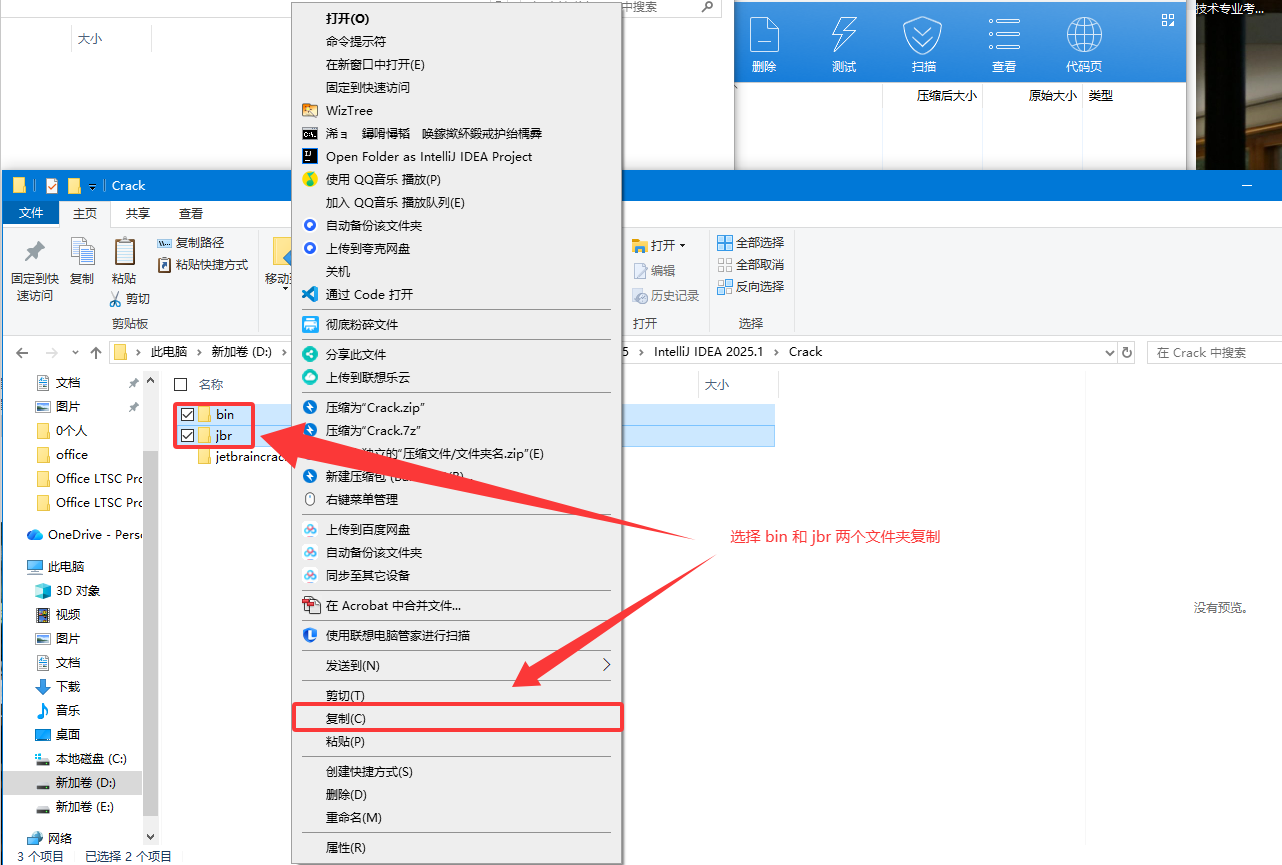Image resolution: width=1282 pixels, height=865 pixels.
Task: Choose 上传到联想乐云 menu entry
Action: tap(456, 377)
